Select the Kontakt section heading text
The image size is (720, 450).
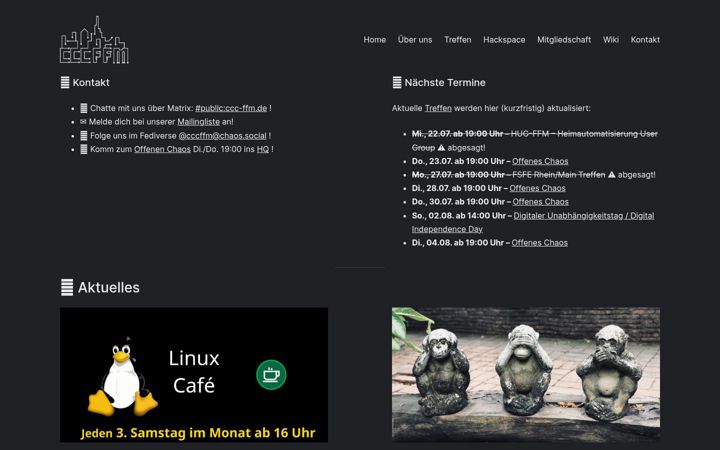click(91, 83)
